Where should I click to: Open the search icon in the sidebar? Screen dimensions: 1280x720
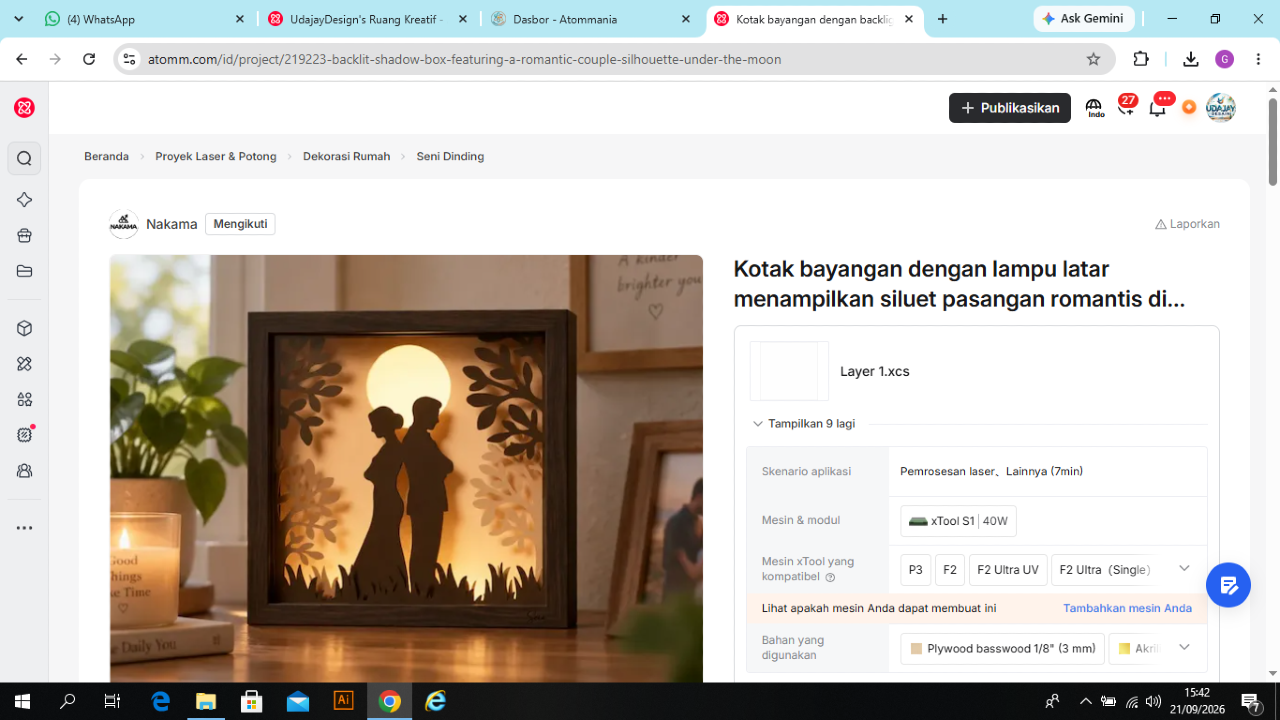(25, 158)
